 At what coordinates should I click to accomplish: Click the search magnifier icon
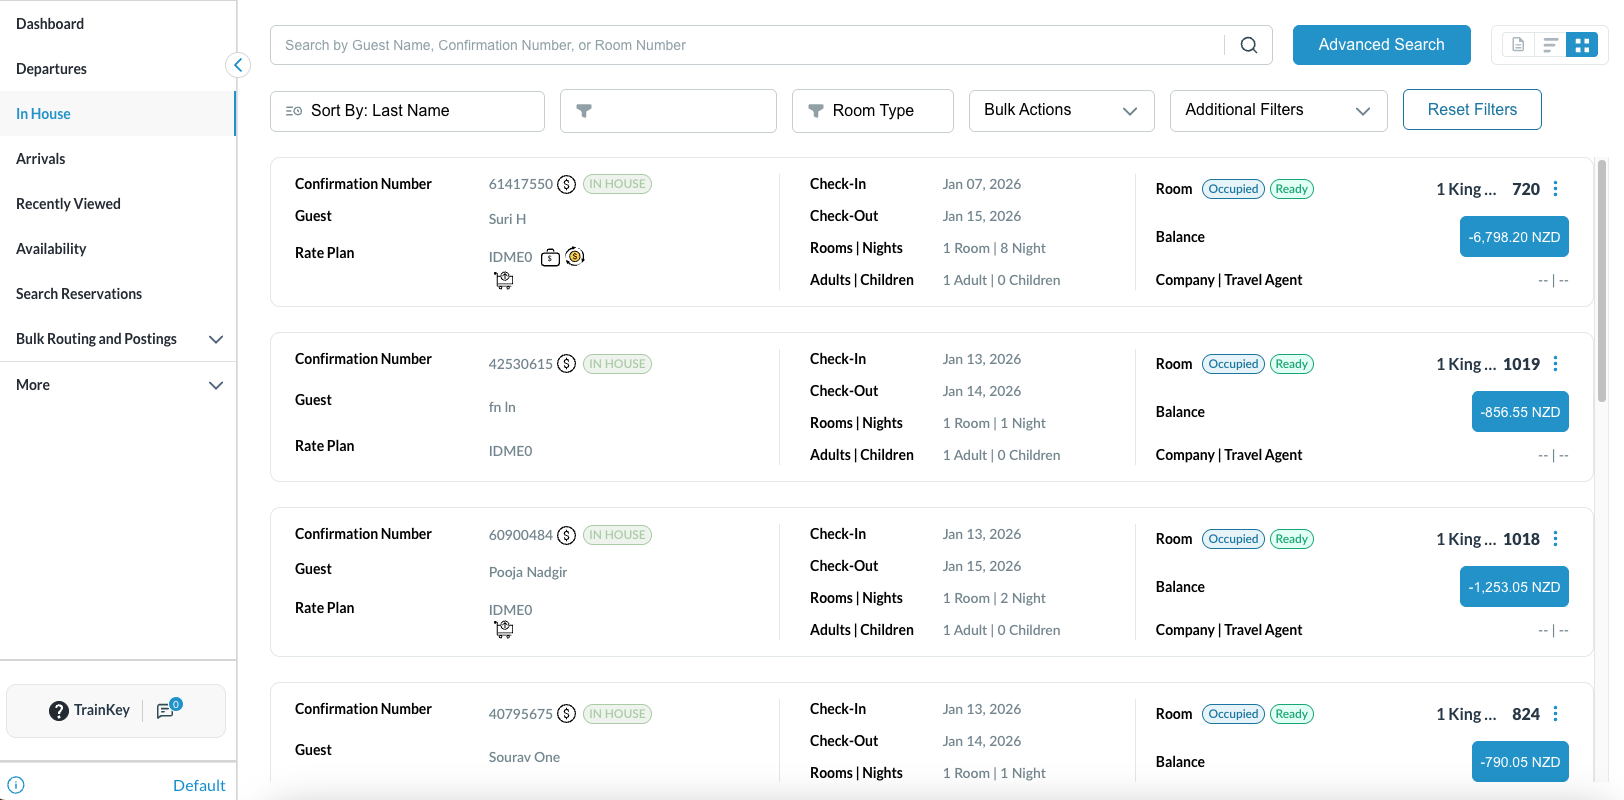[x=1248, y=45]
